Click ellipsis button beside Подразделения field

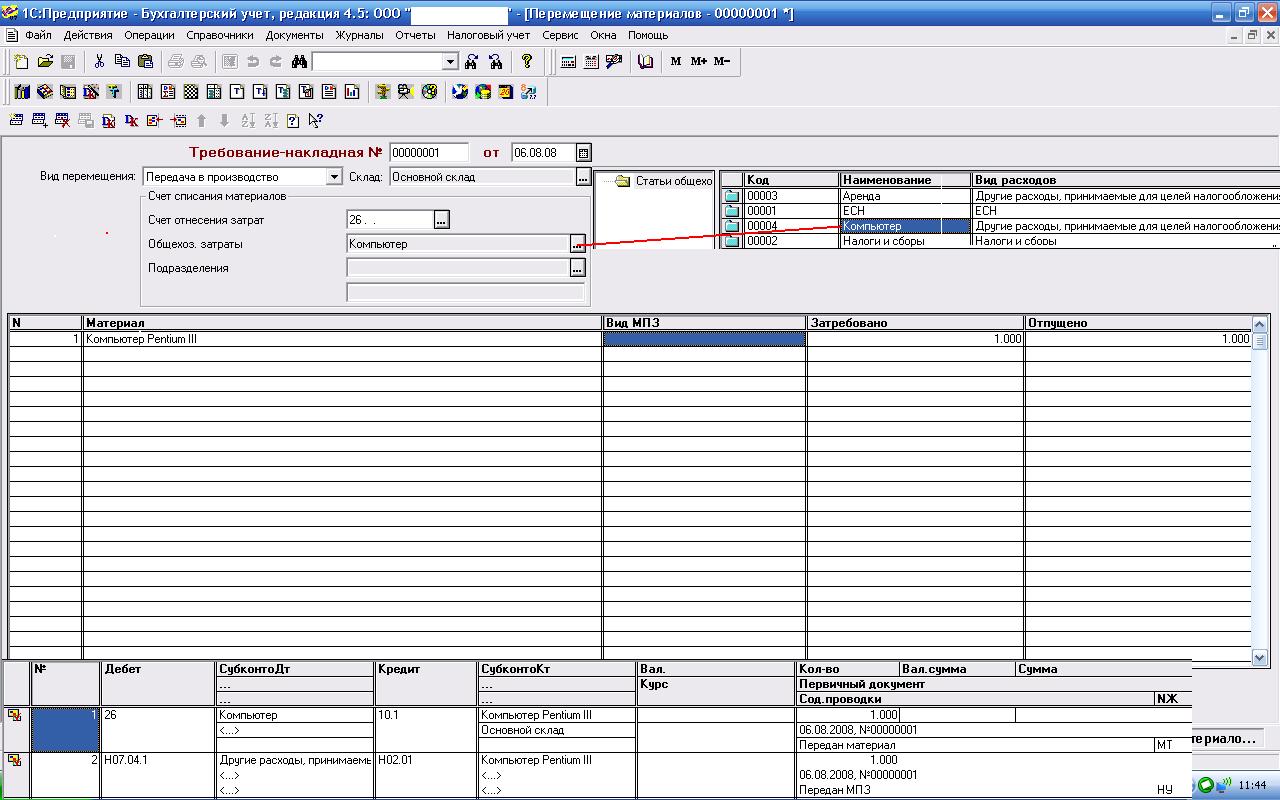577,268
